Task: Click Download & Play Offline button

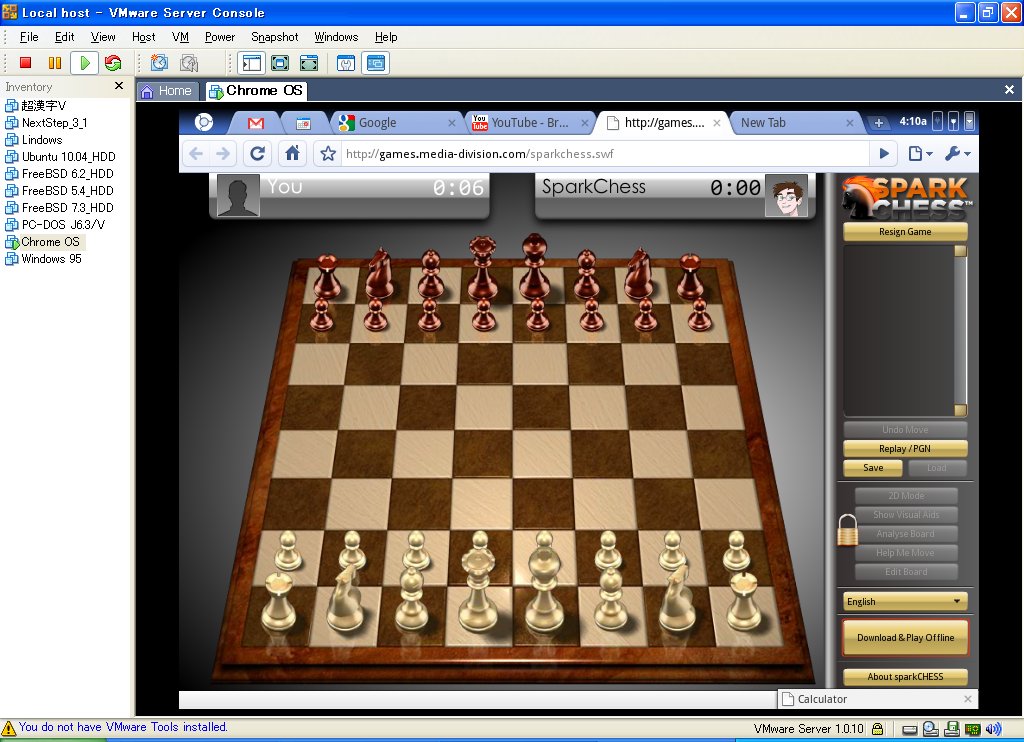Action: point(905,637)
